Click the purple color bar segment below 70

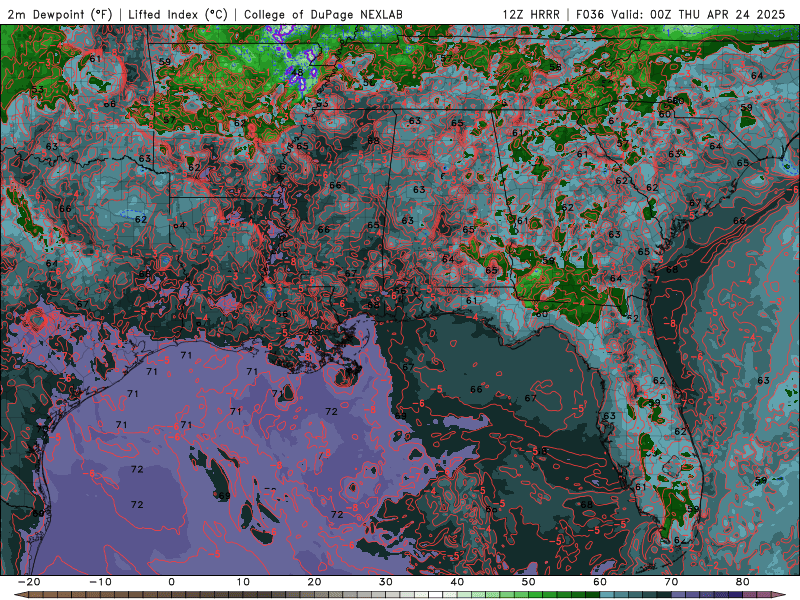click(679, 595)
